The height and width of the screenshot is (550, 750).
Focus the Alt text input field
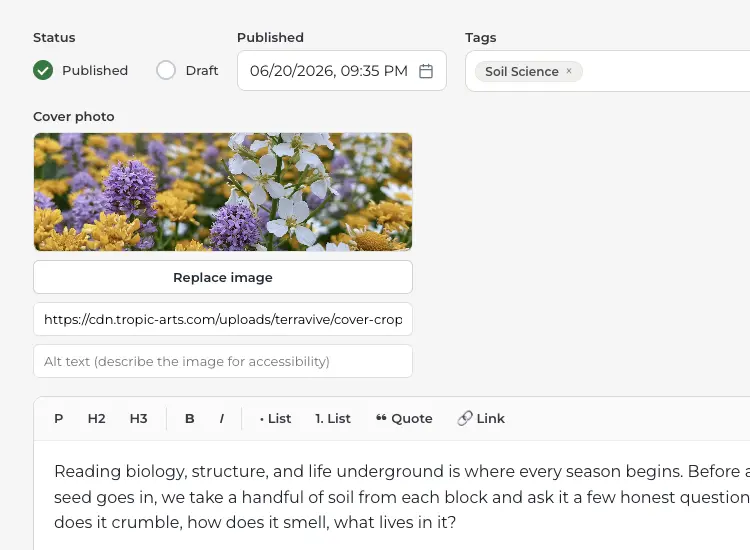coord(223,361)
